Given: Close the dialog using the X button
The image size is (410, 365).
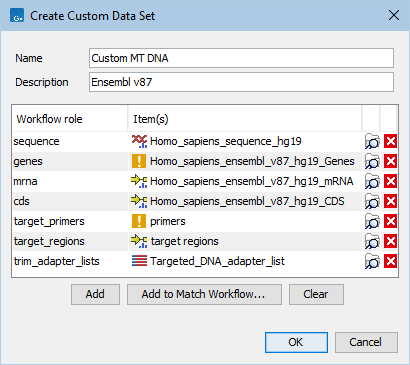Looking at the screenshot, I should [394, 15].
